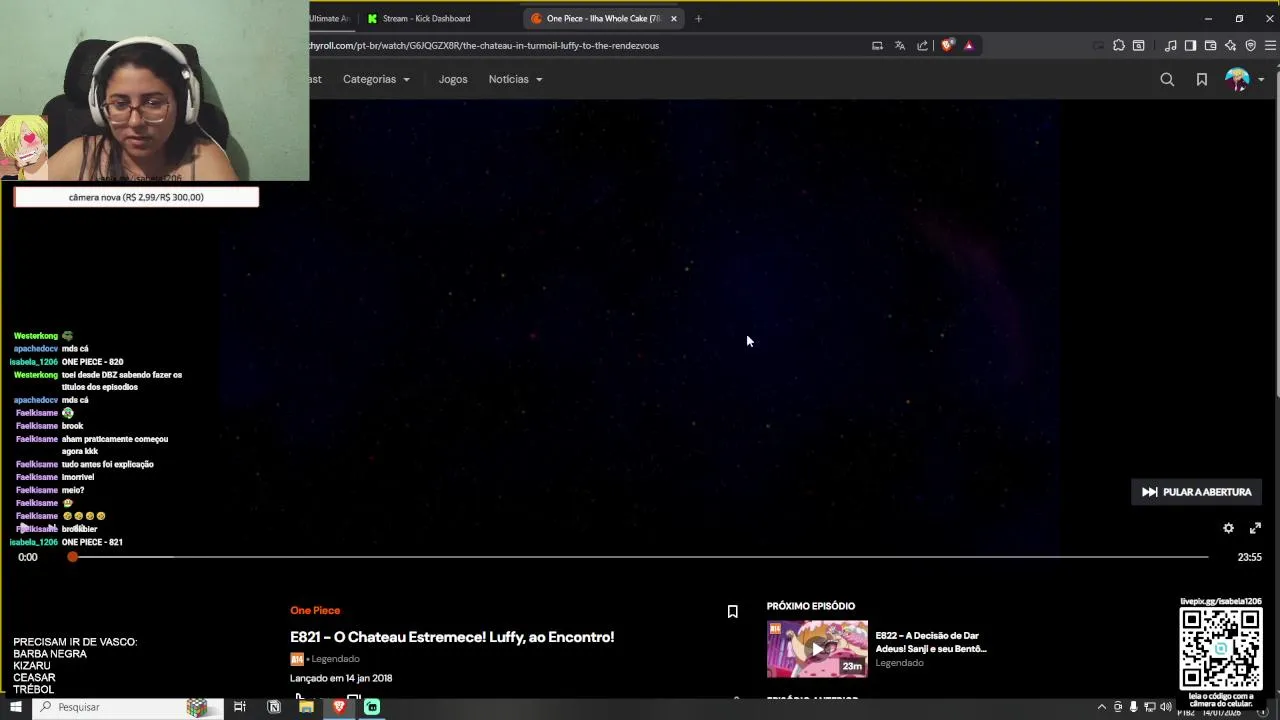
Task: Close the One Piece browser tab
Action: [673, 18]
